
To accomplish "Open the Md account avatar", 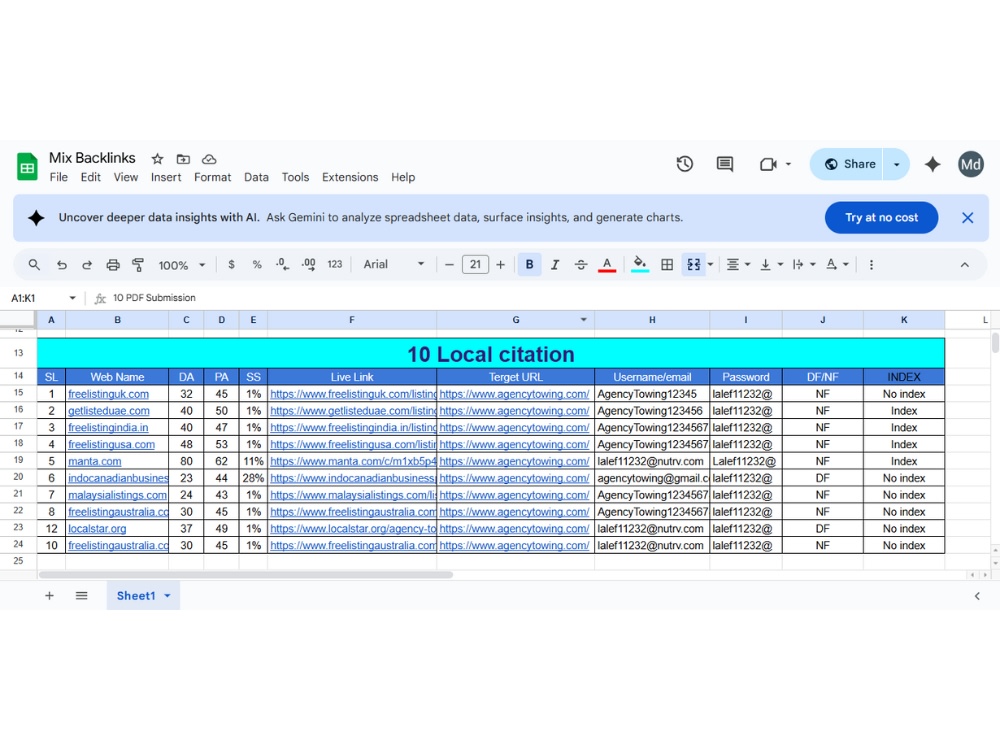I will [971, 164].
